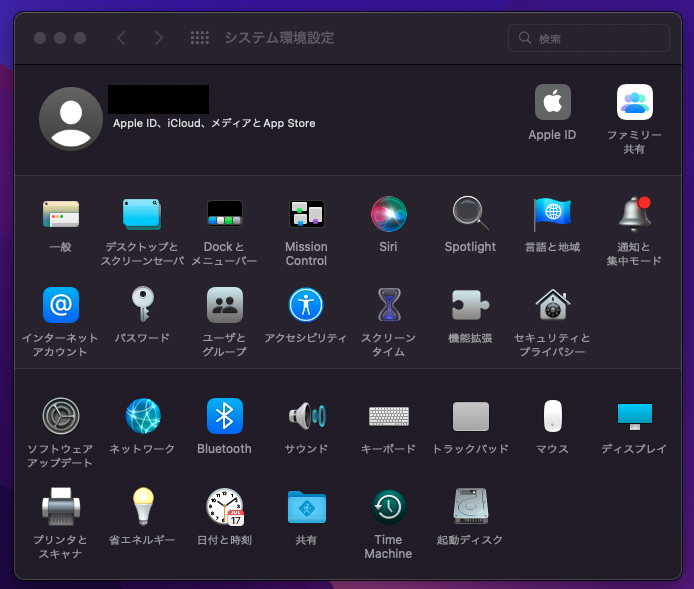Click the magnifying glass in search field
This screenshot has height=589, width=694.
(525, 38)
